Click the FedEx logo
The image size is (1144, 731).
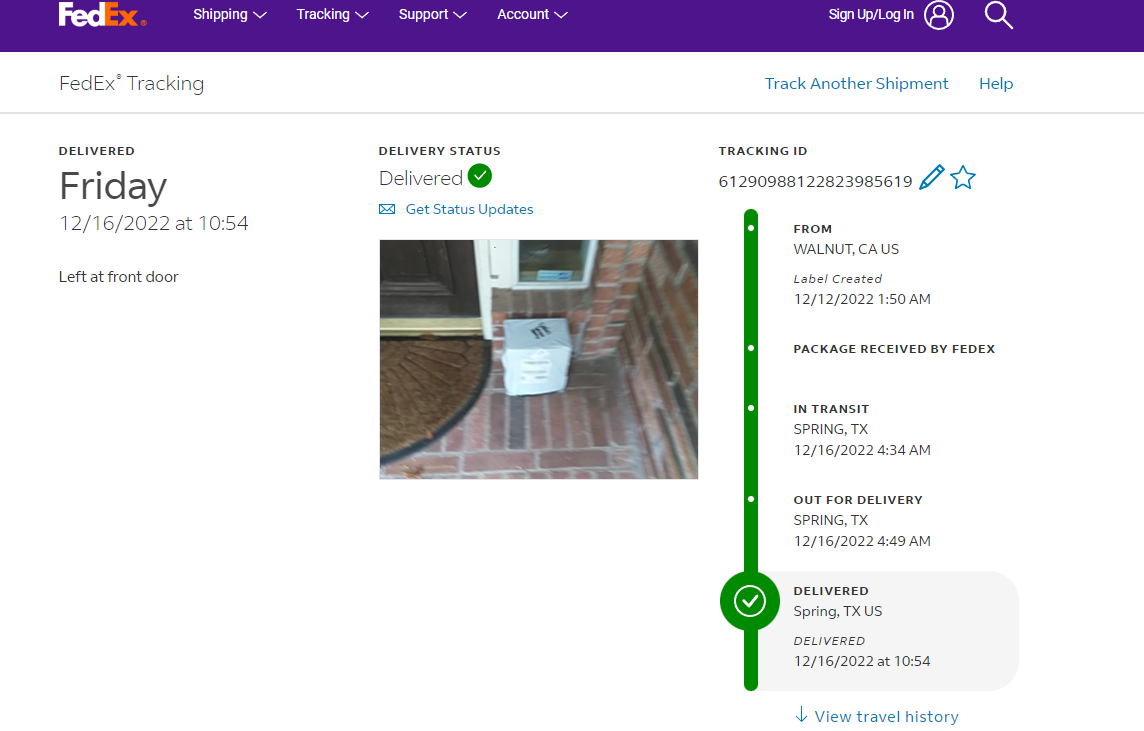(x=102, y=14)
